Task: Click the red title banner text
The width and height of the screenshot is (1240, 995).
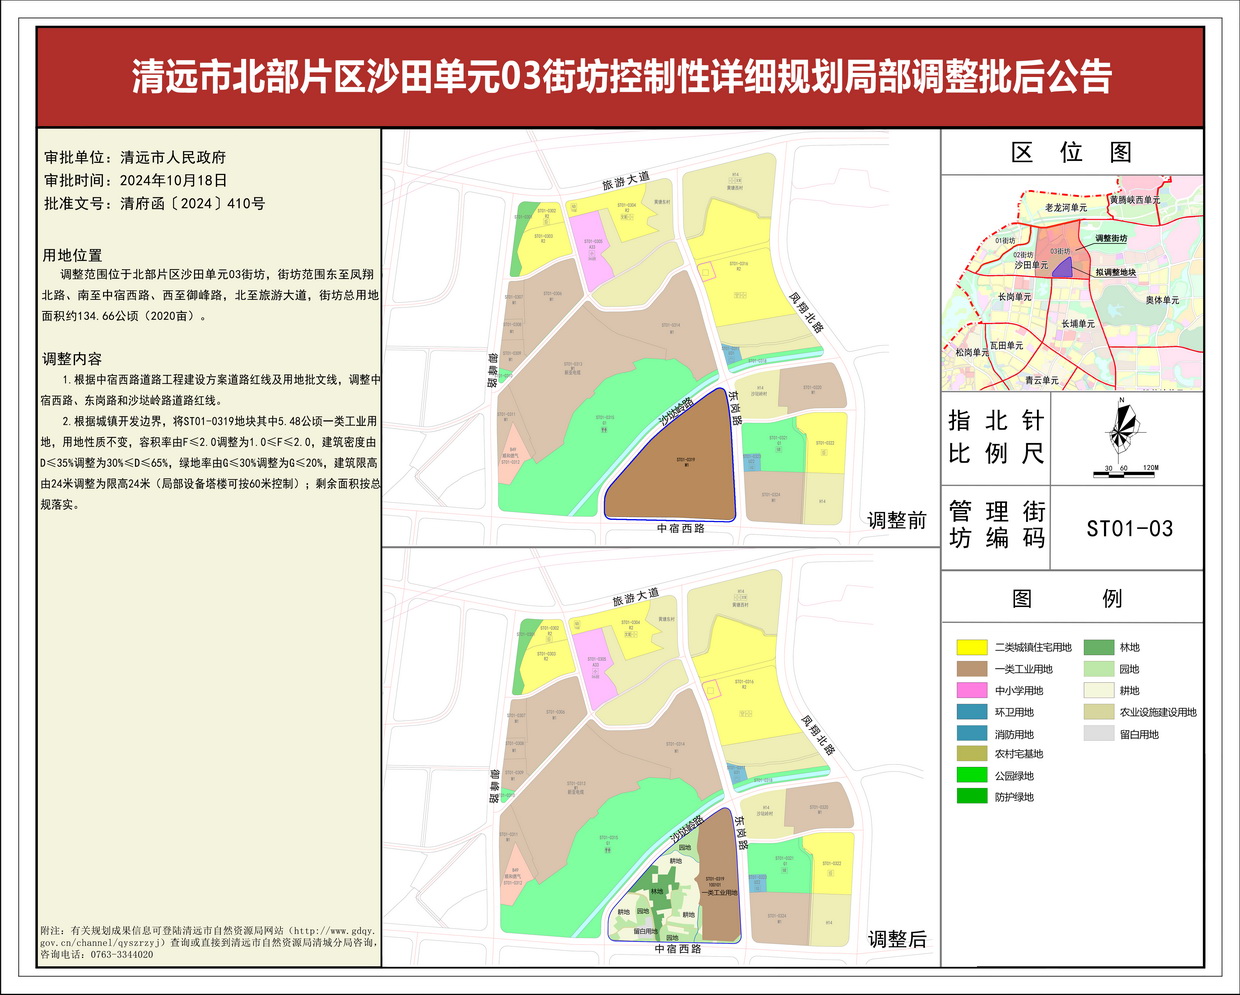Action: pyautogui.click(x=620, y=77)
